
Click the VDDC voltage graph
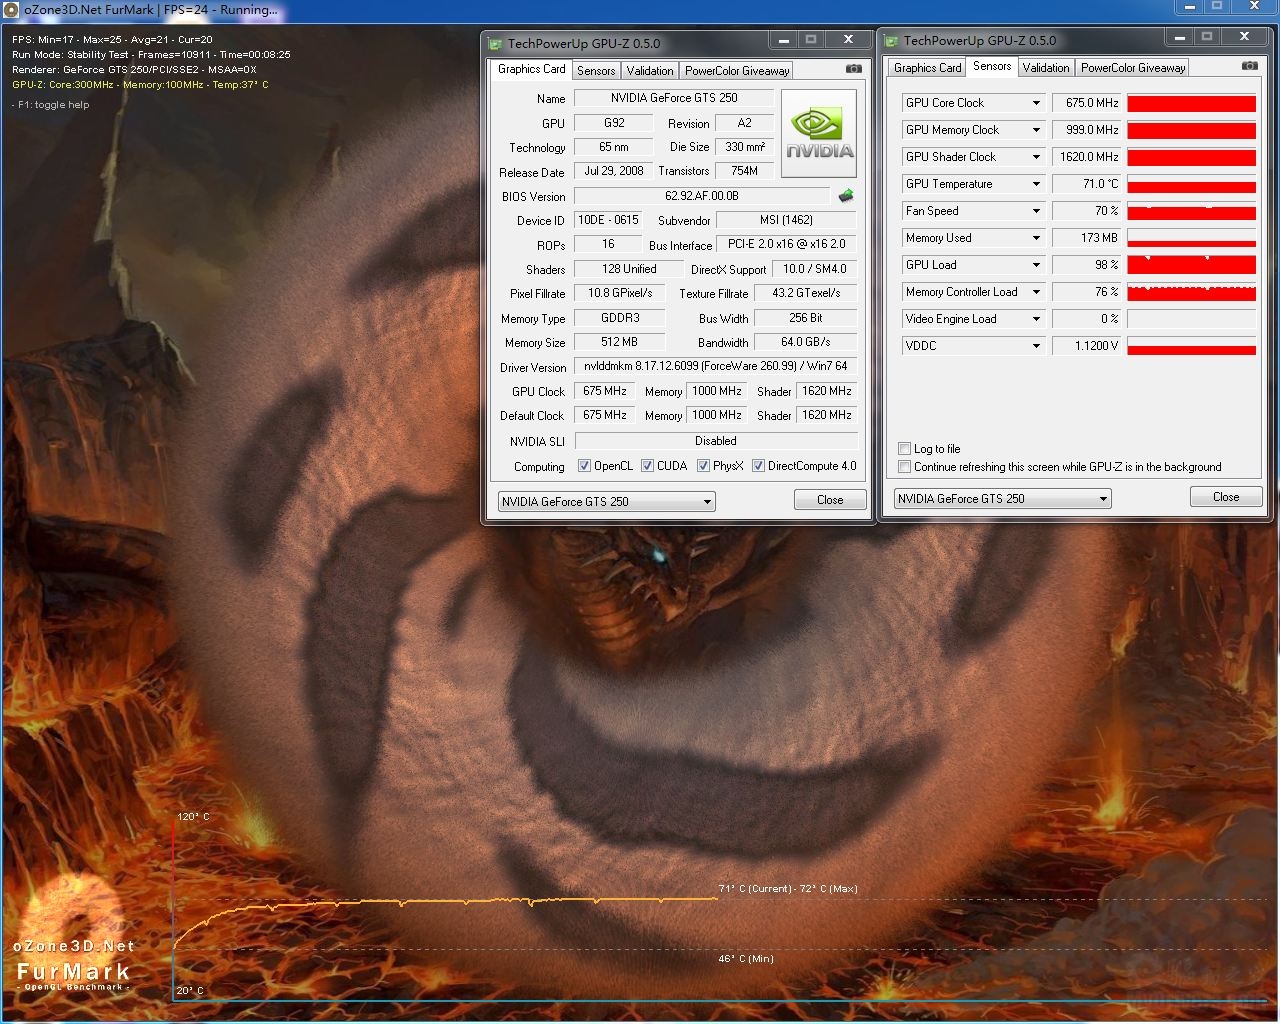point(1191,346)
